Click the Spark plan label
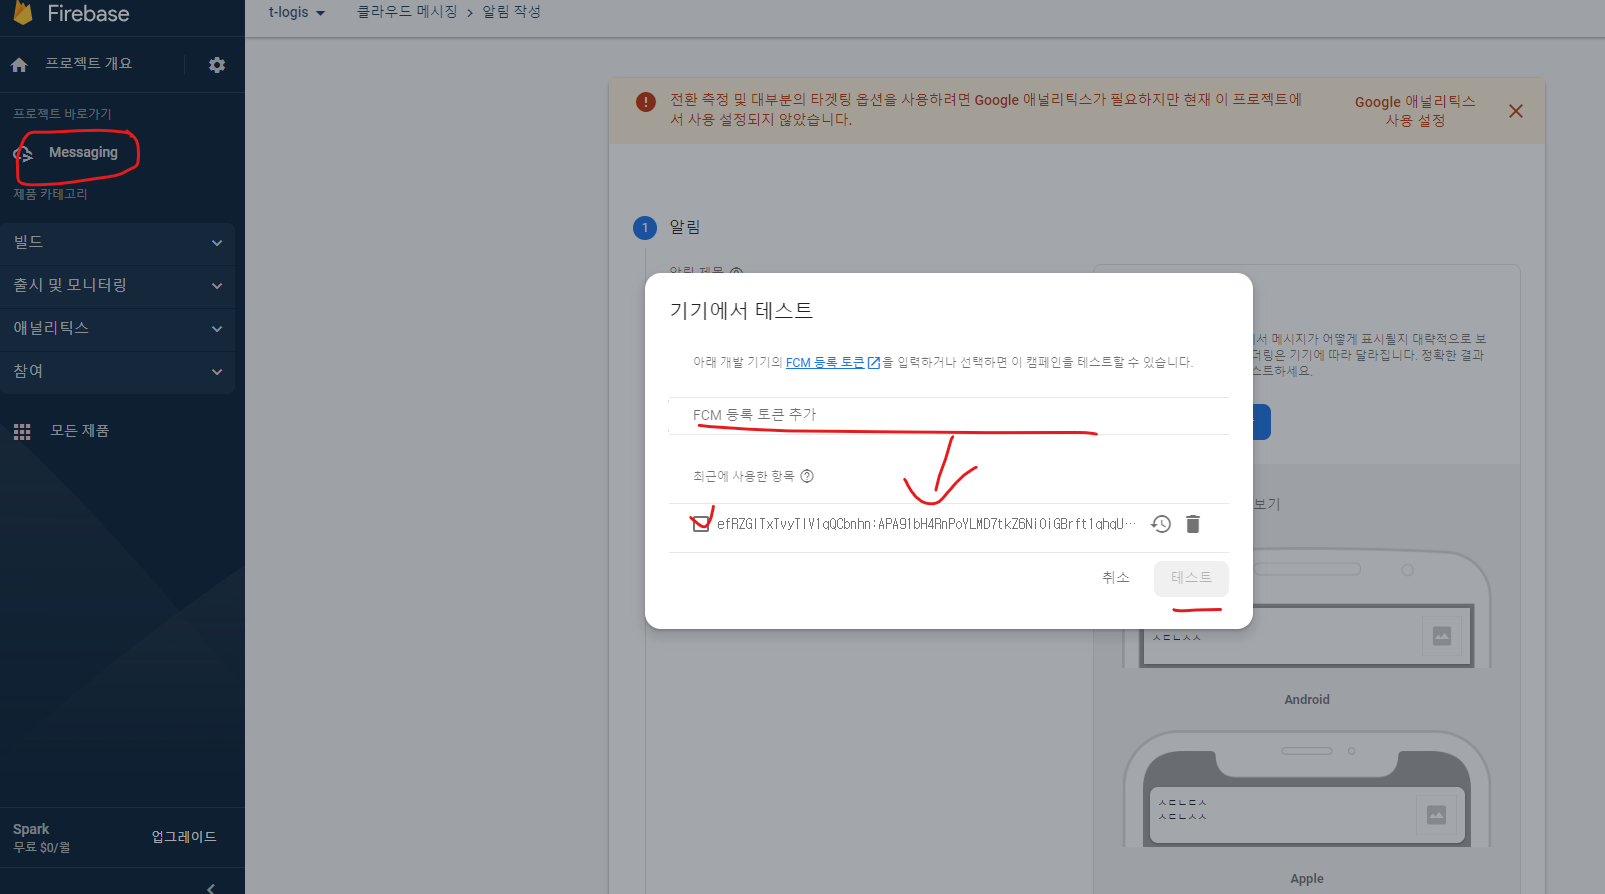This screenshot has width=1605, height=894. [x=31, y=830]
